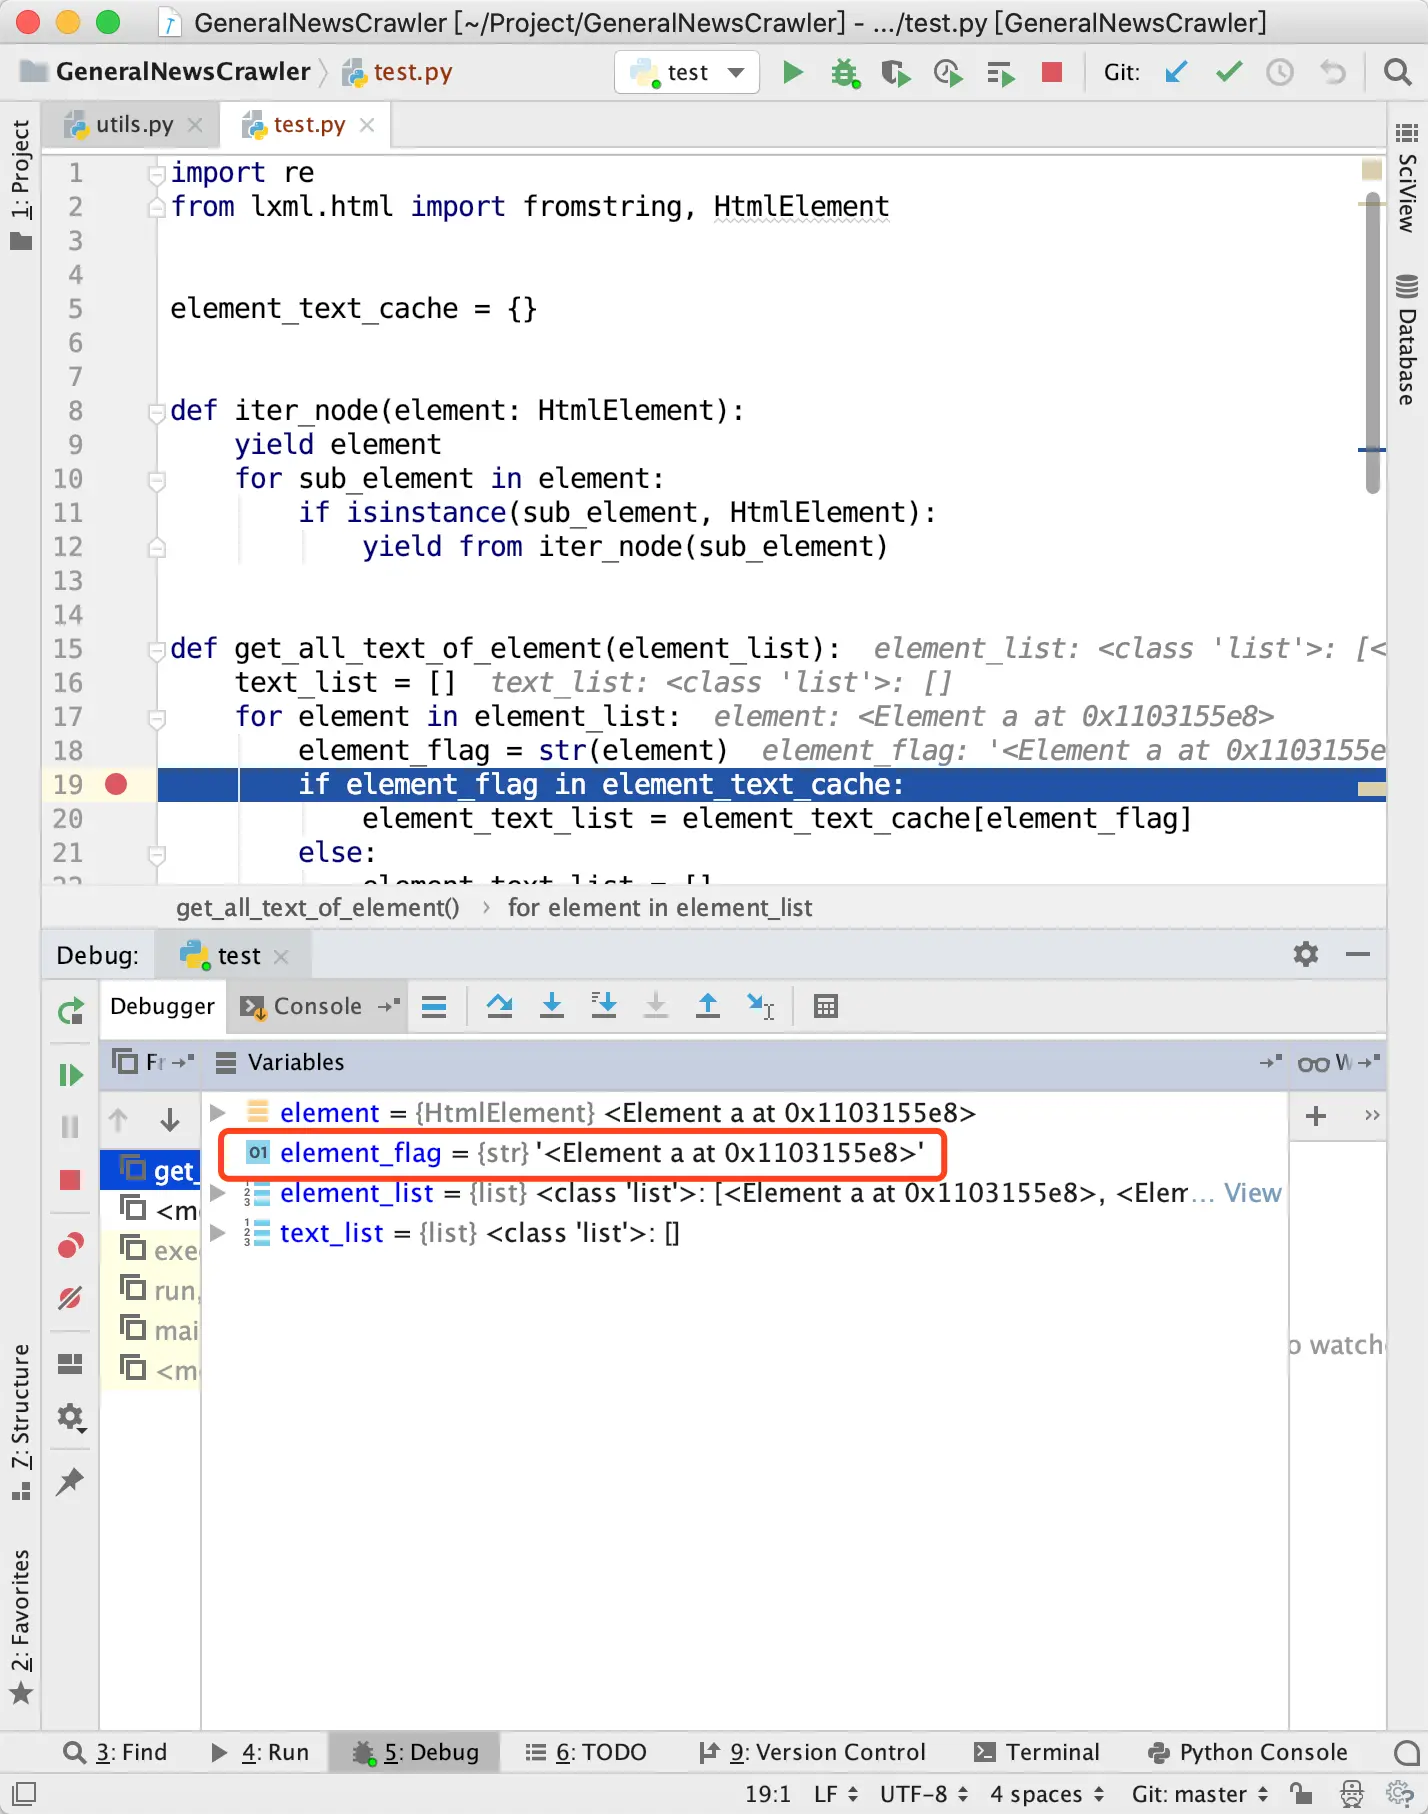Change 4 spaces indent setting
The image size is (1428, 1814).
point(1047,1794)
